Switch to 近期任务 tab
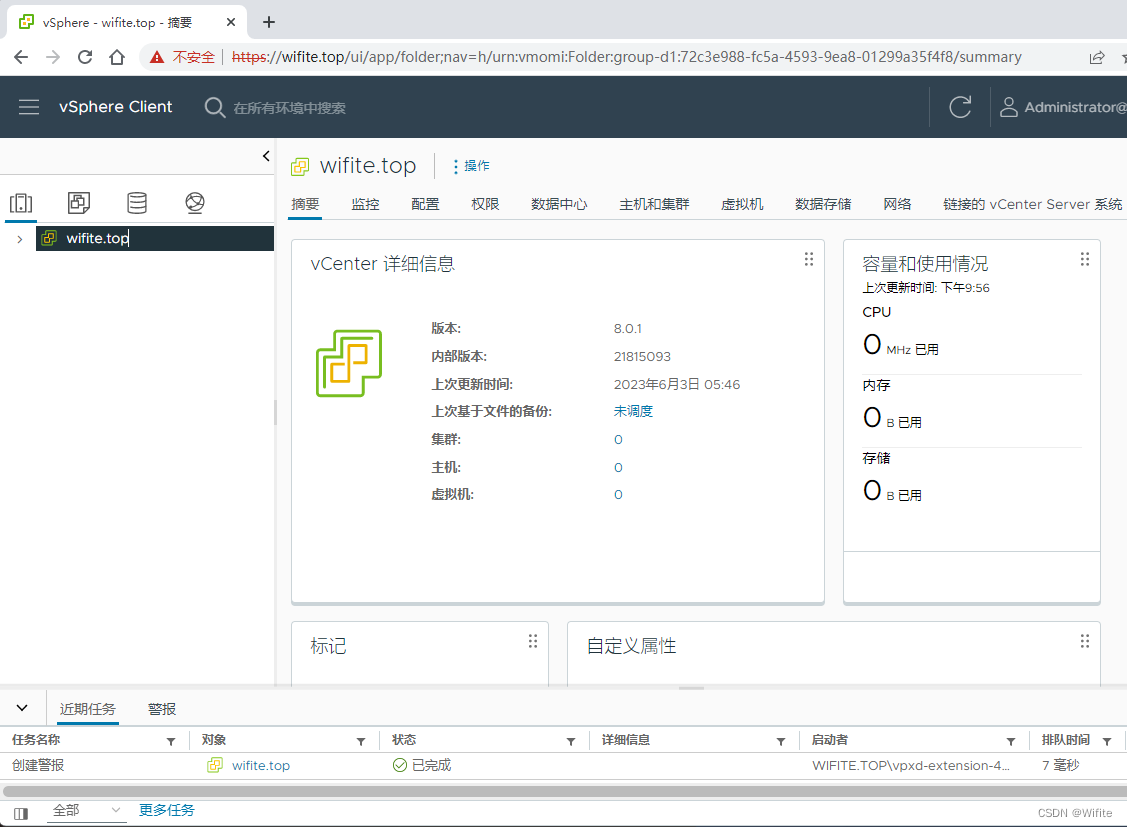The height and width of the screenshot is (827, 1127). [x=88, y=709]
